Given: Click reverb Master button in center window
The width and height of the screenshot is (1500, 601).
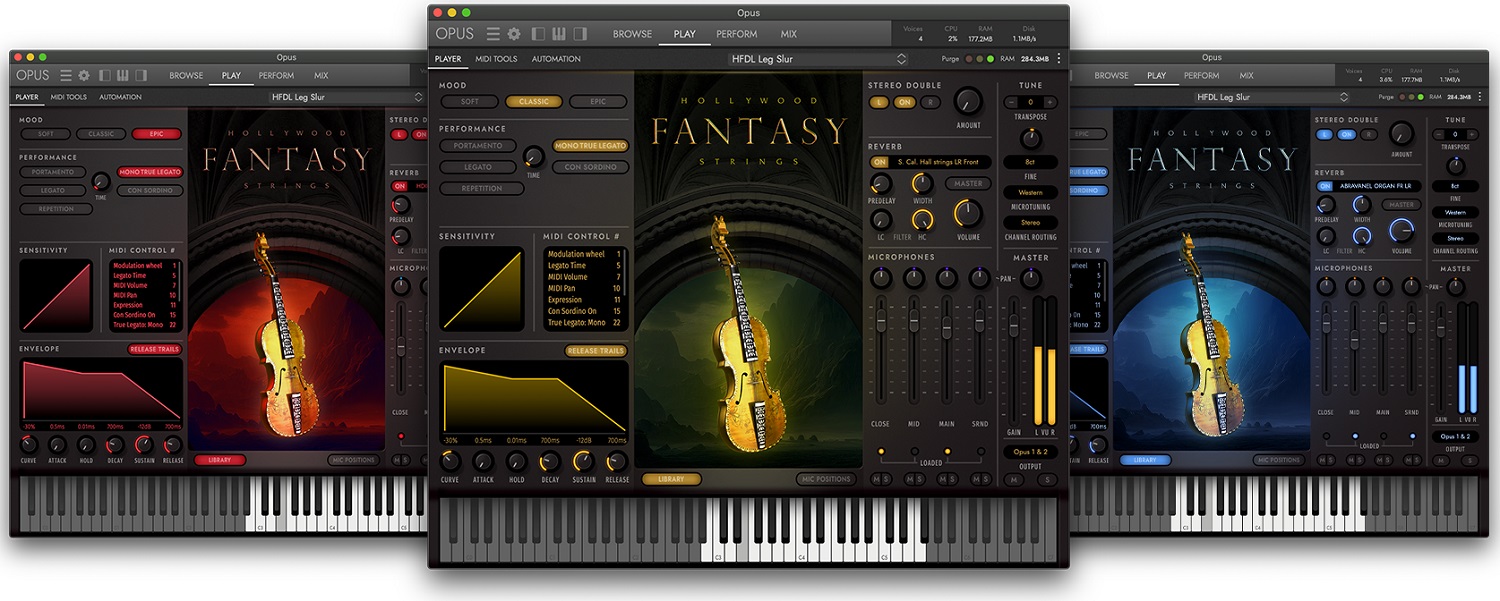Looking at the screenshot, I should [968, 184].
